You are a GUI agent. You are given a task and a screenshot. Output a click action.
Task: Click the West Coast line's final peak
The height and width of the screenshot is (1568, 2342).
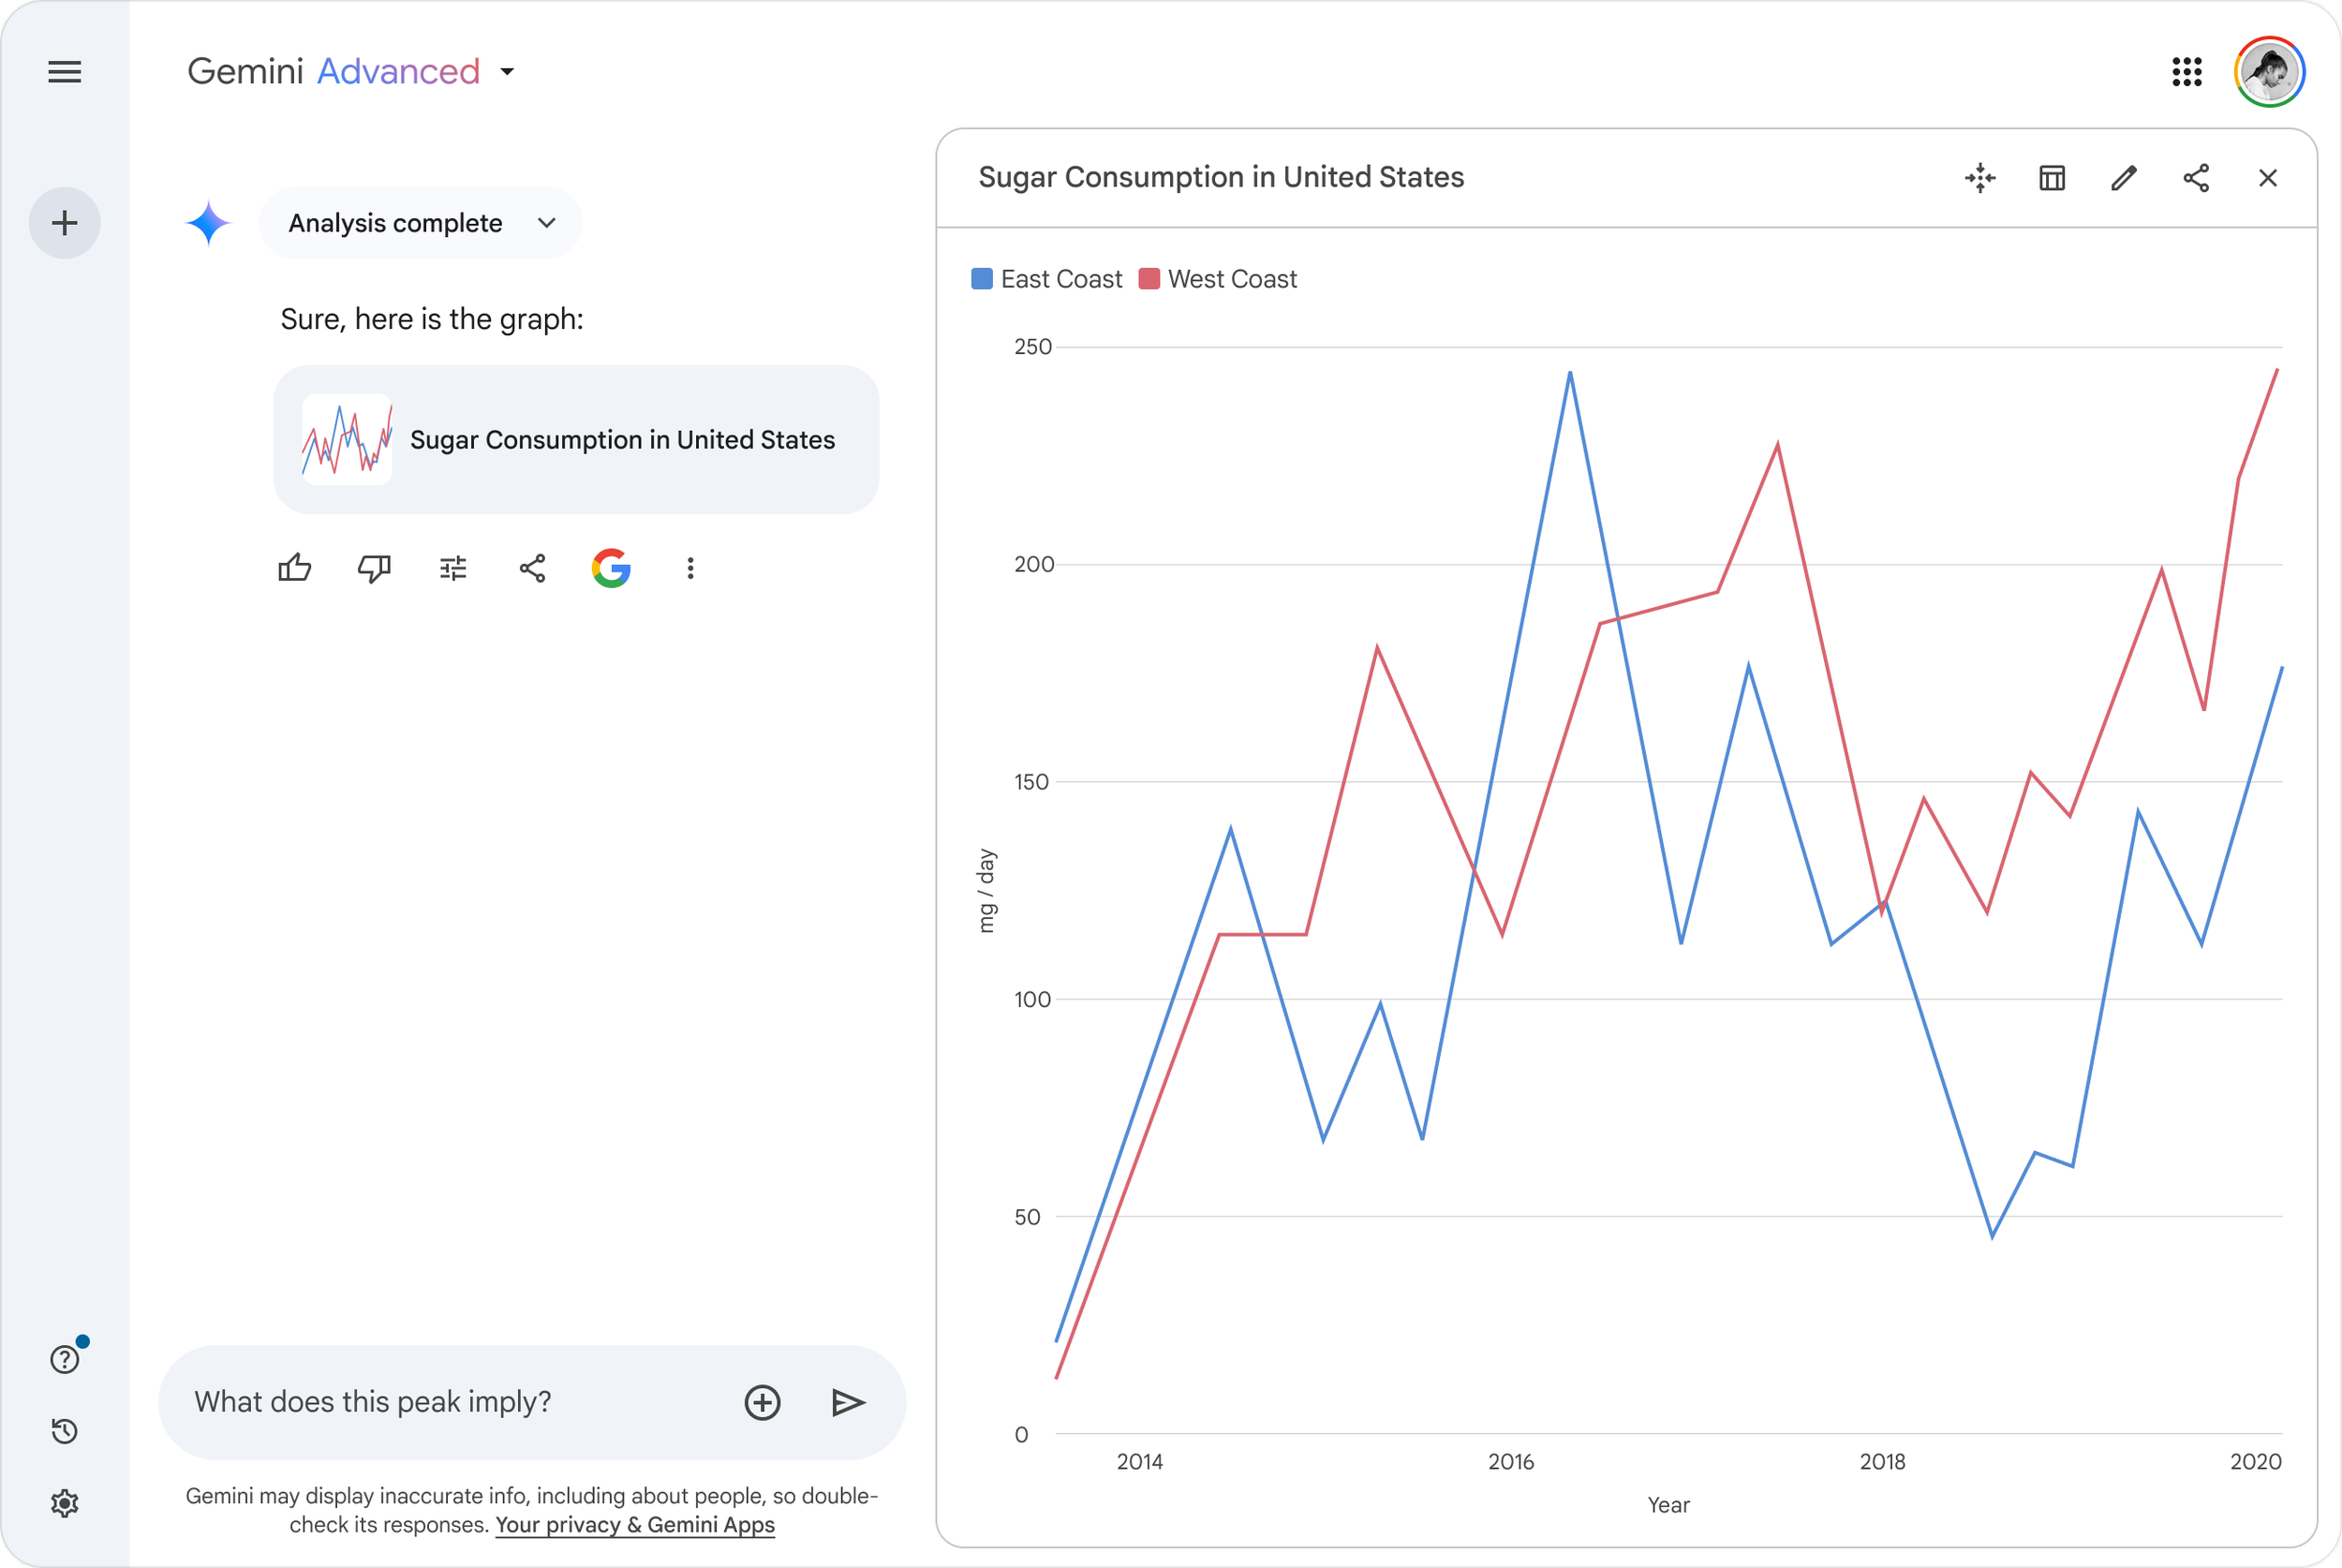coord(2277,370)
